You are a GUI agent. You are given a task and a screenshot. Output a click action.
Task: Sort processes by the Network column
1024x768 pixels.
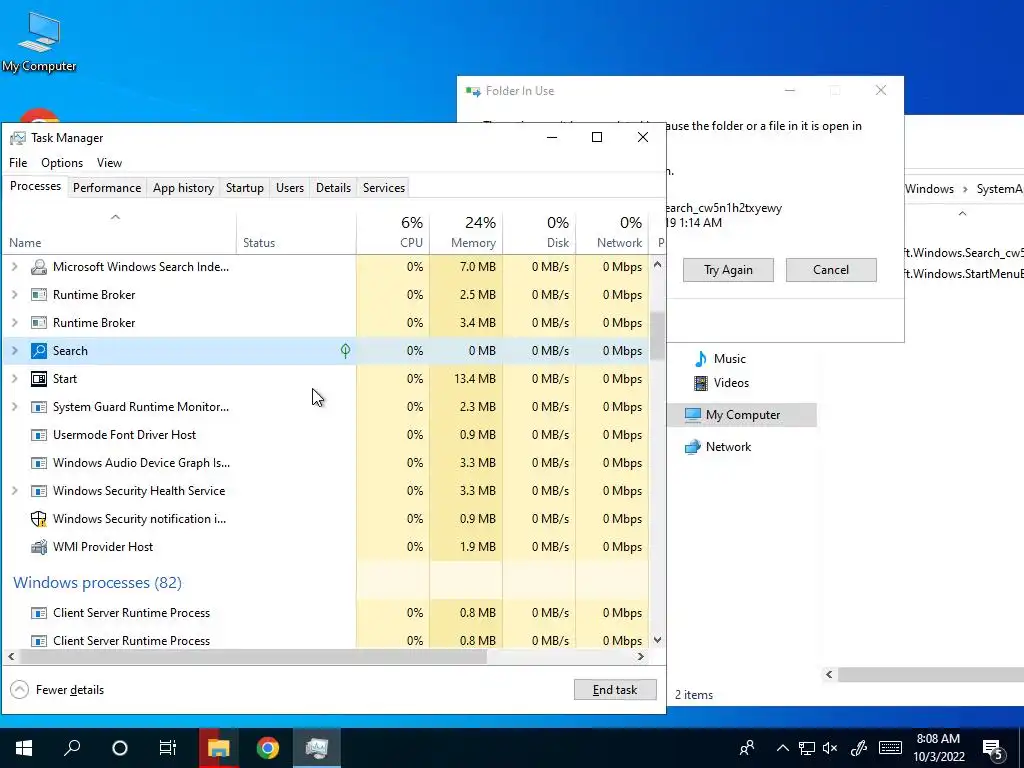pos(613,232)
